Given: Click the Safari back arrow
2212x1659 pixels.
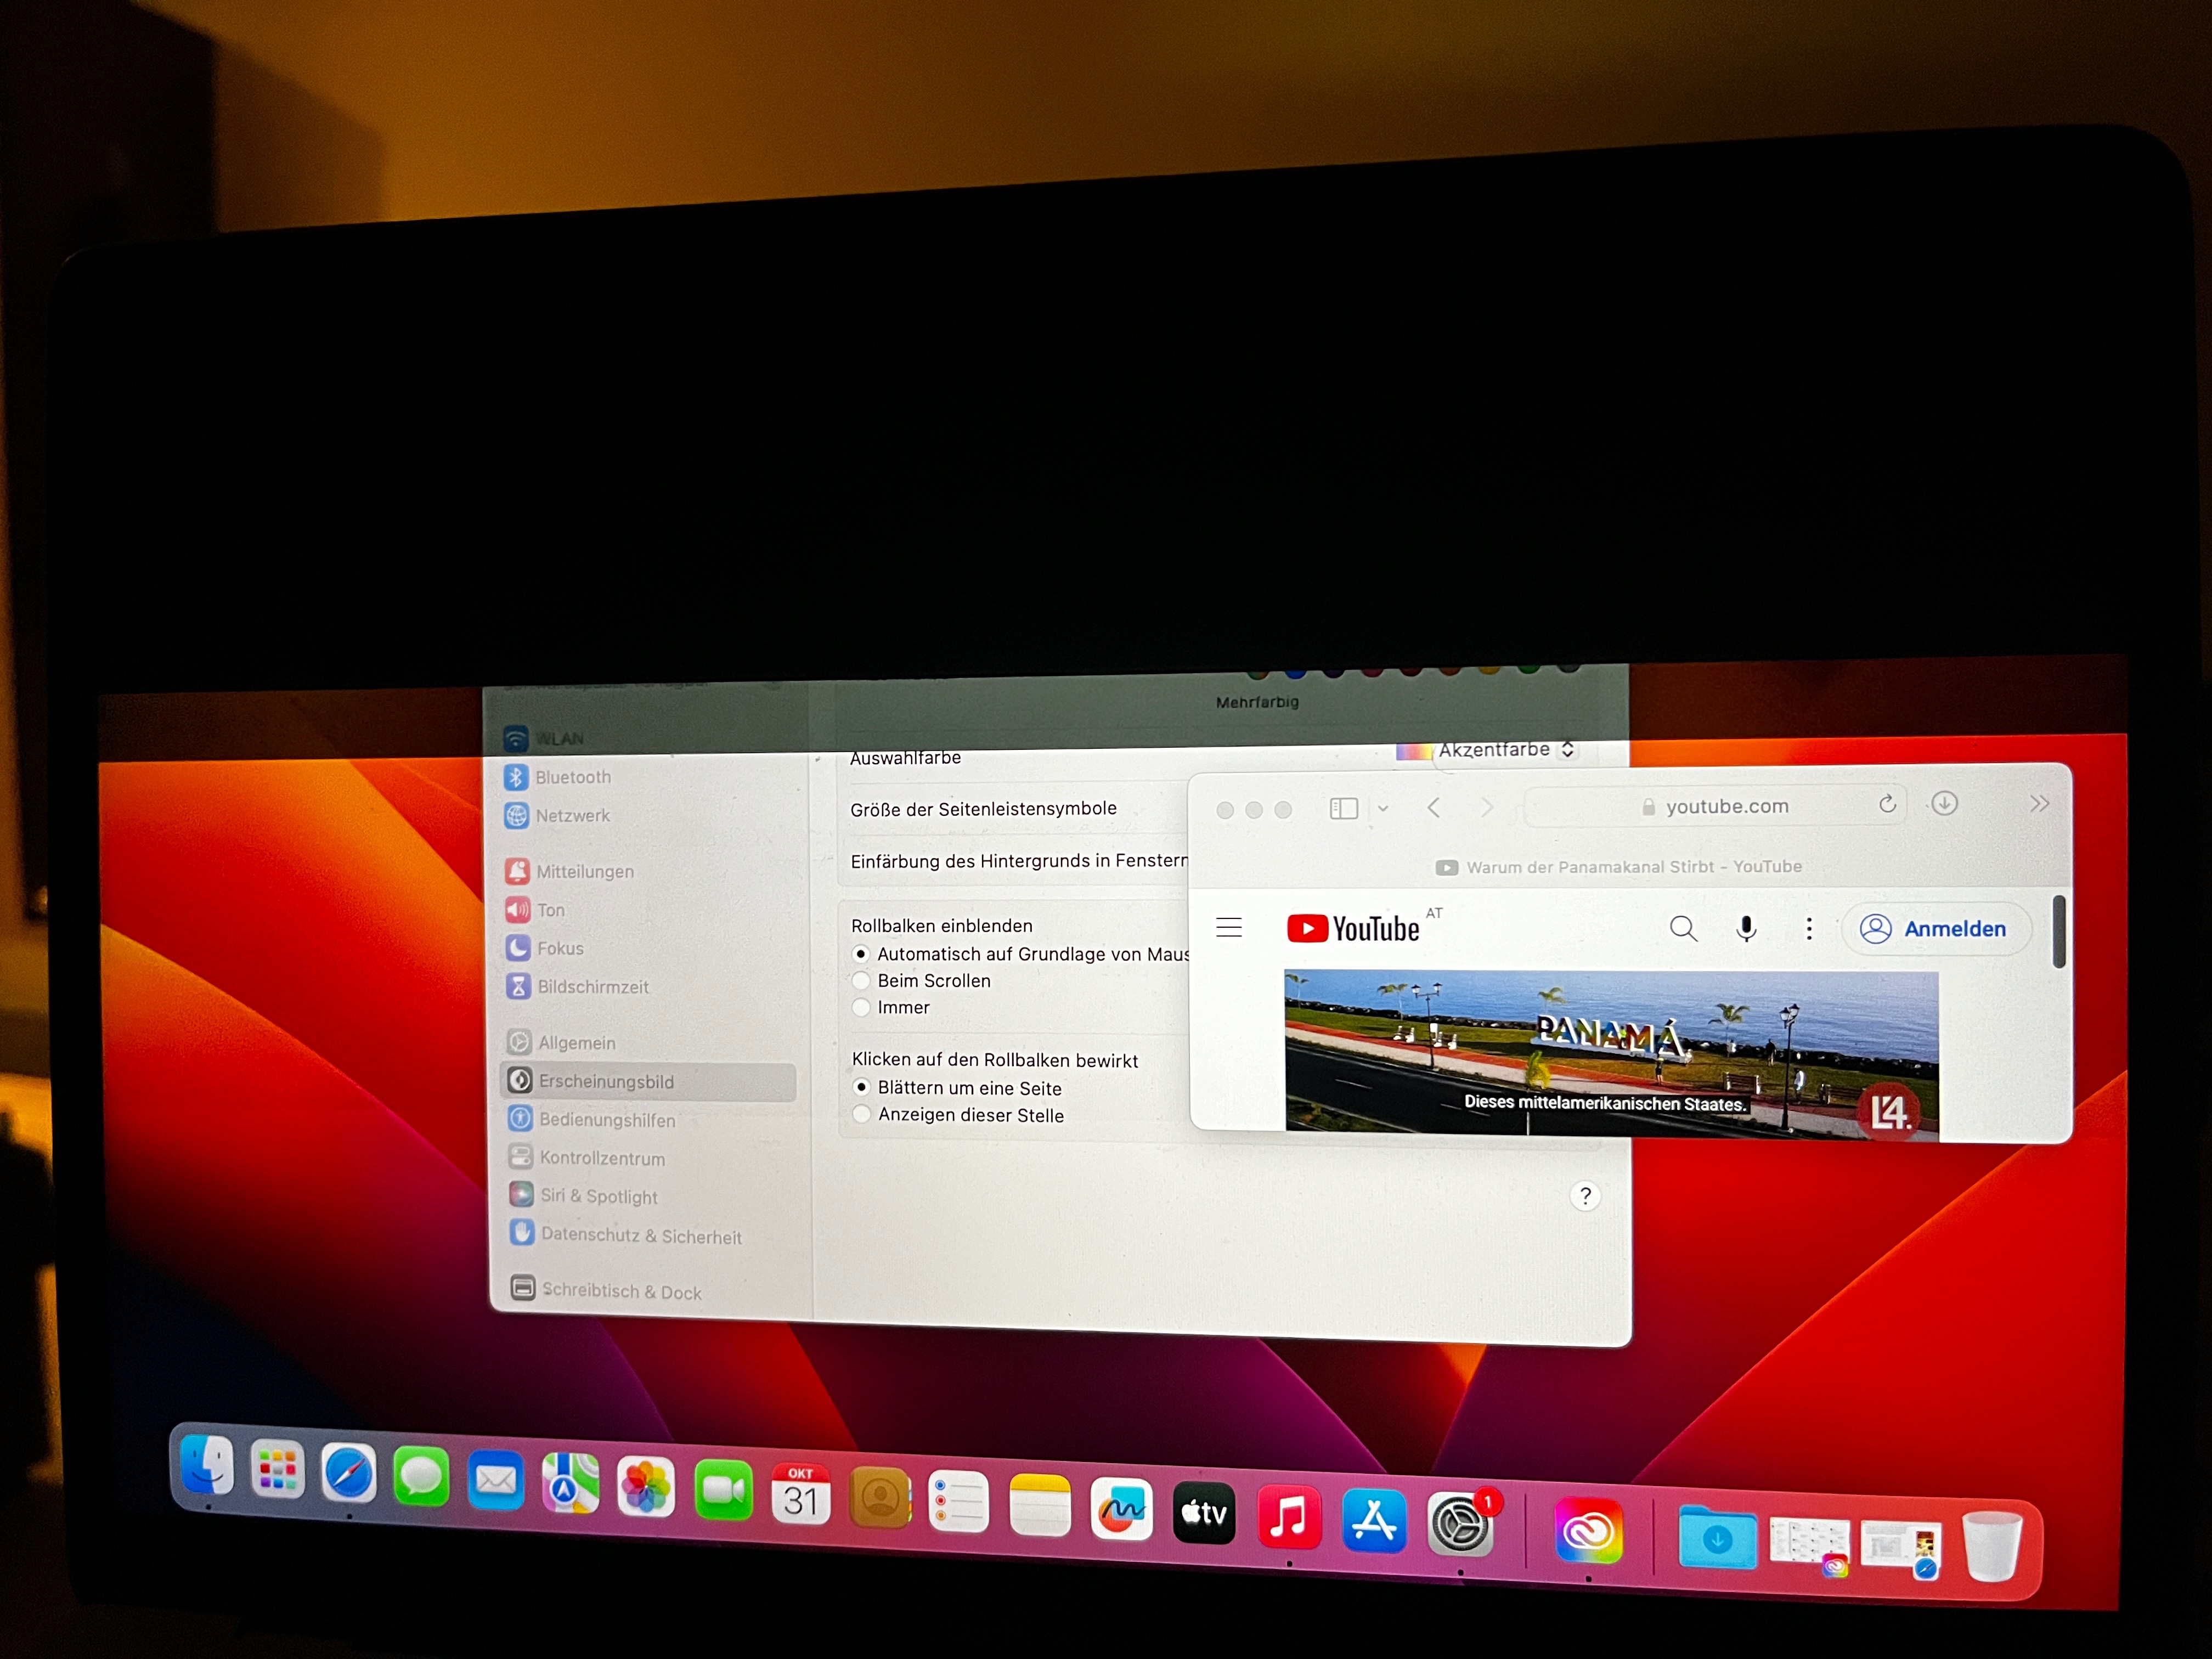Looking at the screenshot, I should (1434, 808).
